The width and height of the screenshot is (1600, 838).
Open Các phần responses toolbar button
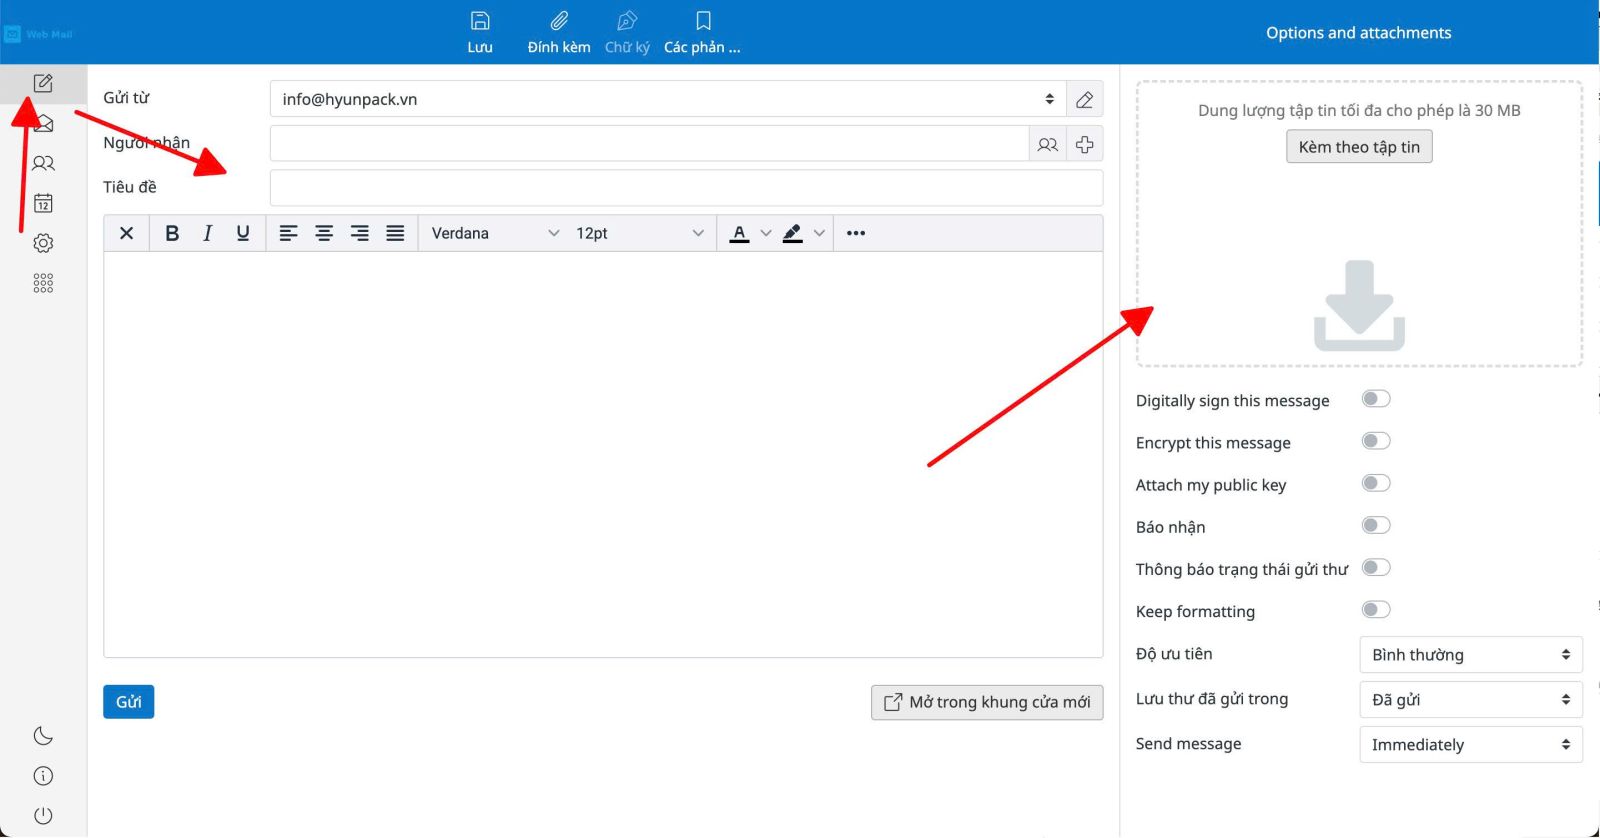[x=702, y=32]
